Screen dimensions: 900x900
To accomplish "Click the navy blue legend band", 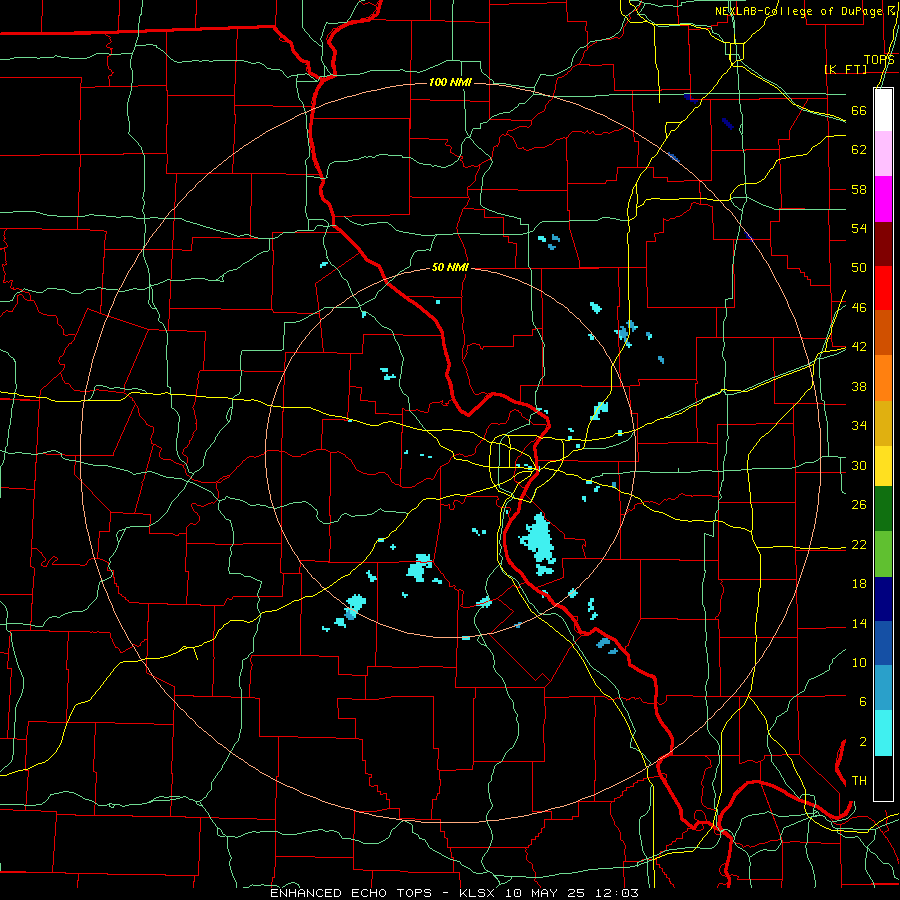I will pos(883,599).
